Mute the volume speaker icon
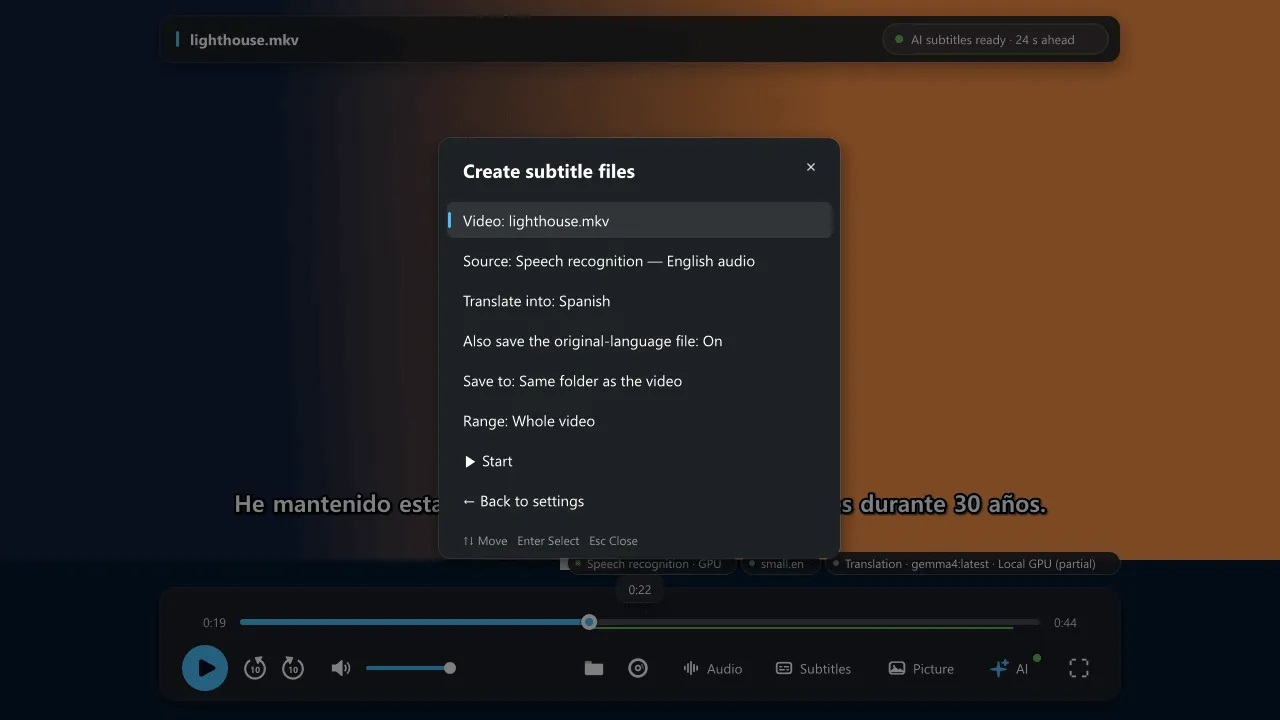The width and height of the screenshot is (1280, 720). click(341, 668)
